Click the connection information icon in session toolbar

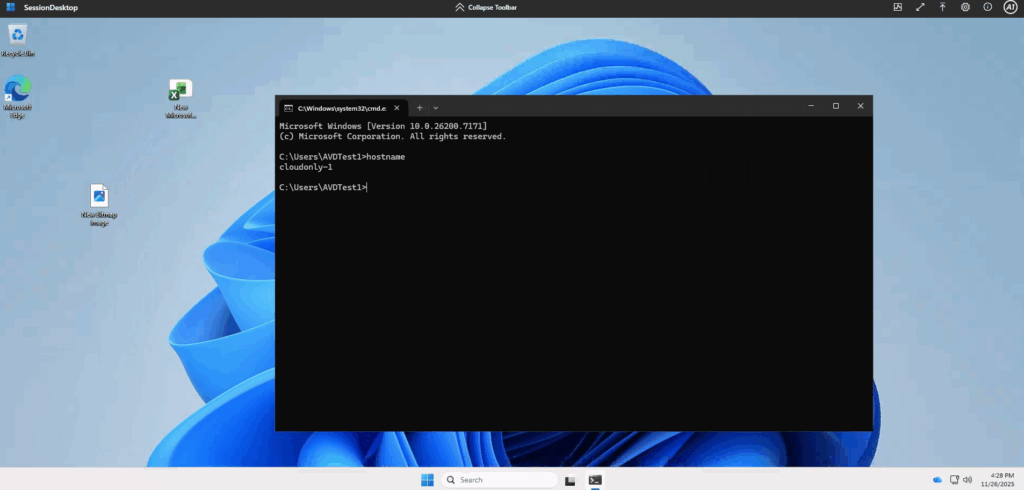click(987, 7)
